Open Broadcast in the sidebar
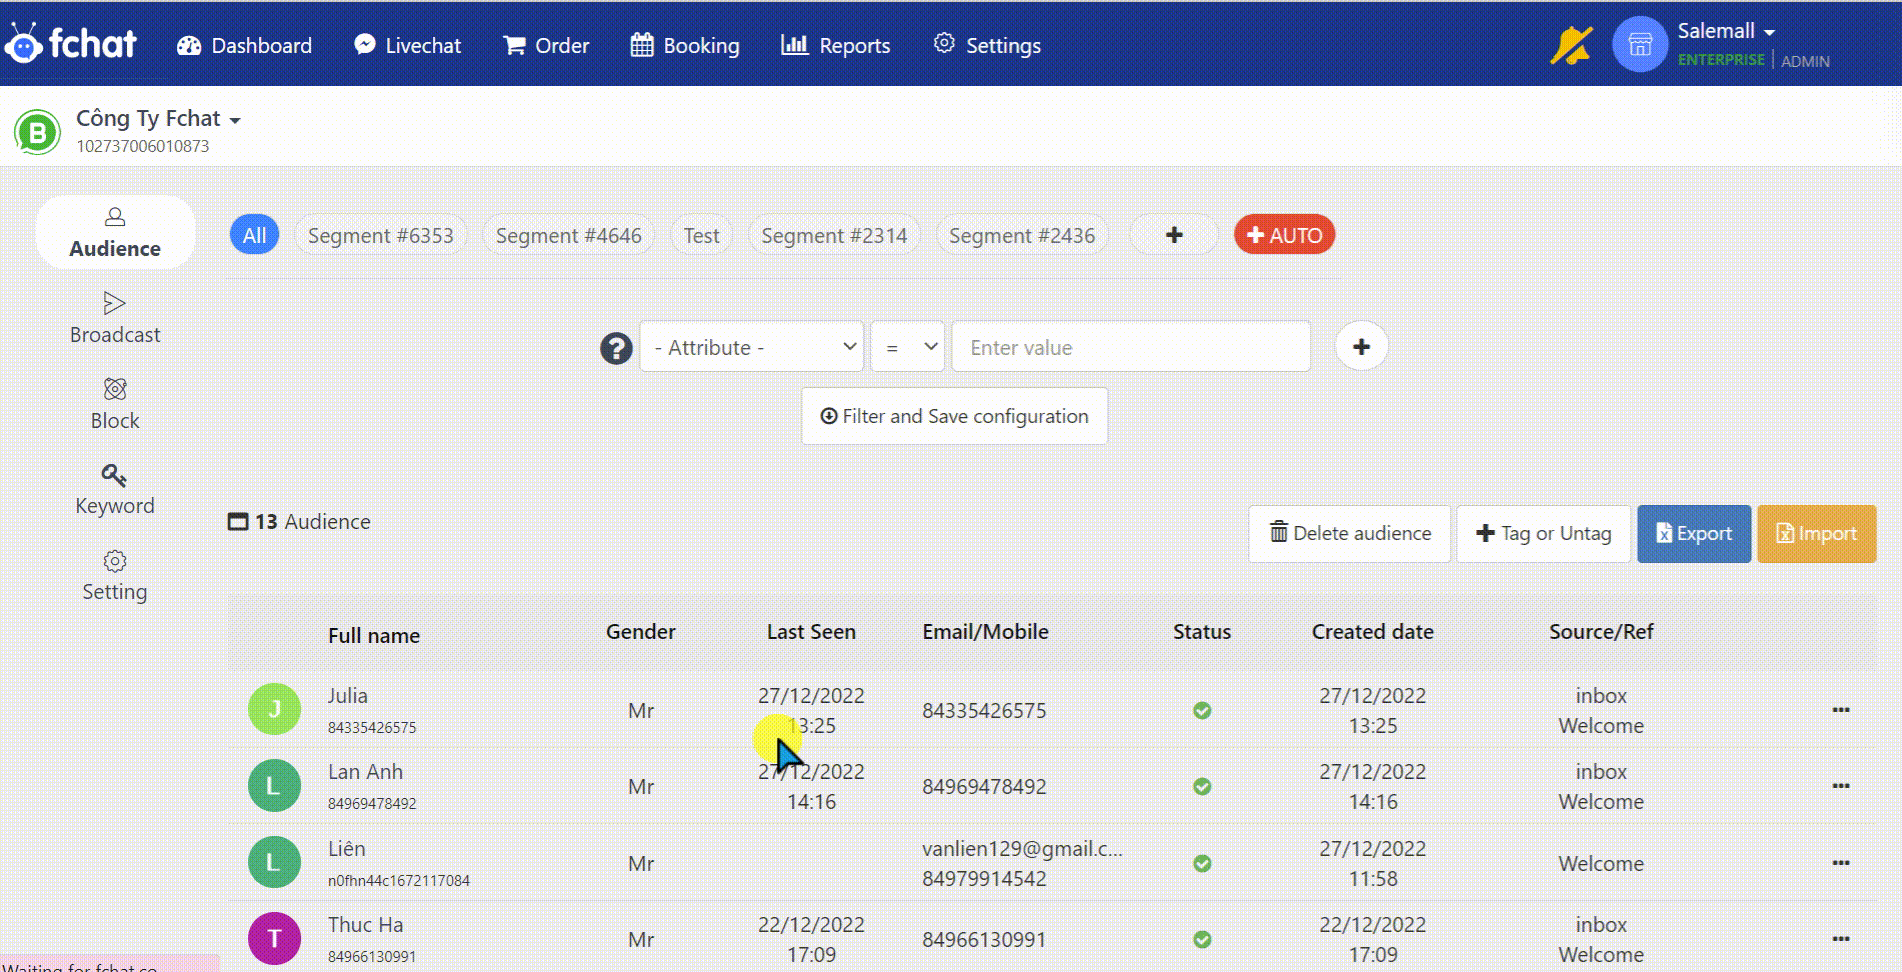This screenshot has width=1902, height=972. pos(115,318)
